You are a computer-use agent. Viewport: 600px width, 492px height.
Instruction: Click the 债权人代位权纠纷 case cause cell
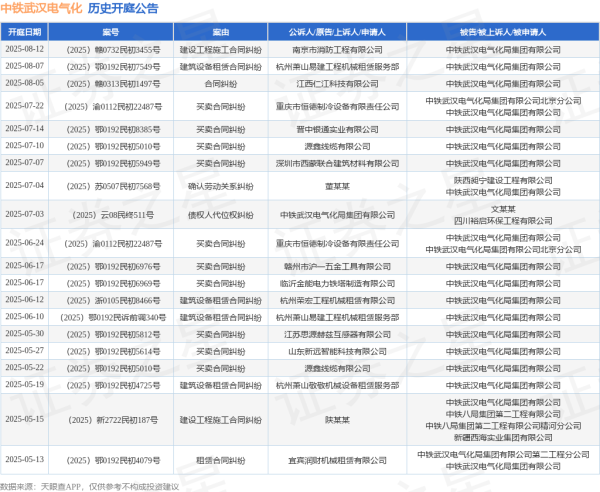point(219,214)
